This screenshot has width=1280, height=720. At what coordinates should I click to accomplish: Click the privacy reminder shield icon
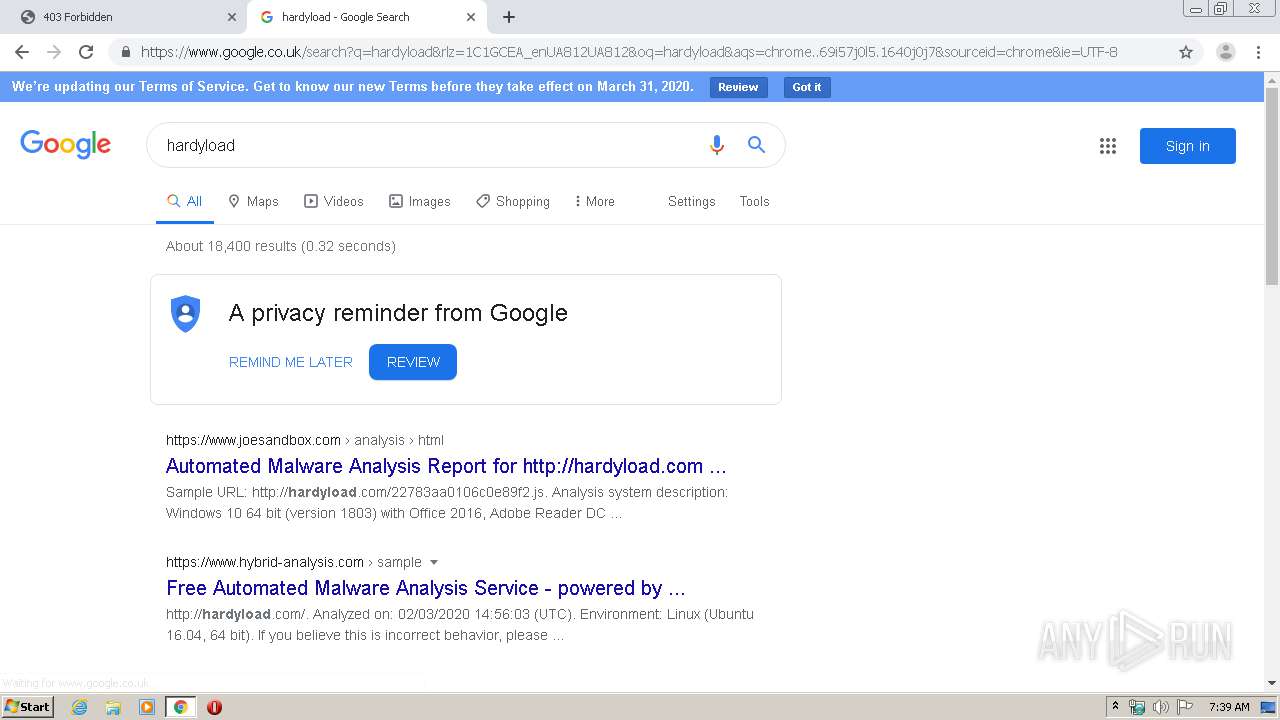(186, 313)
